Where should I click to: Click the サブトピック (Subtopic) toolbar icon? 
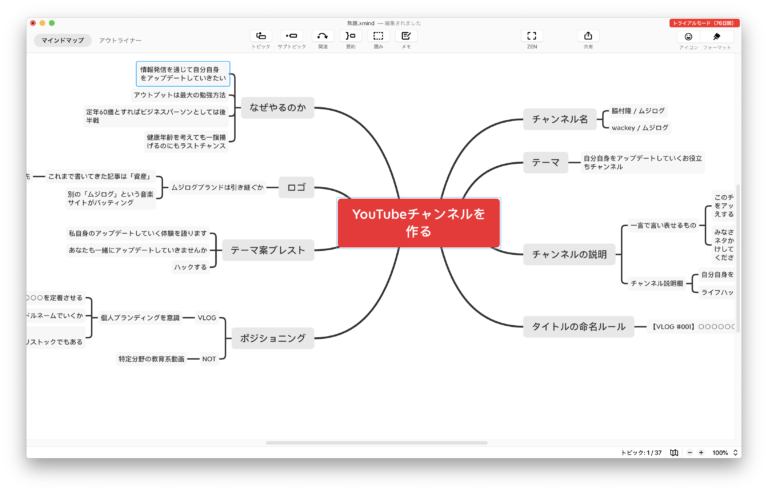pyautogui.click(x=291, y=36)
